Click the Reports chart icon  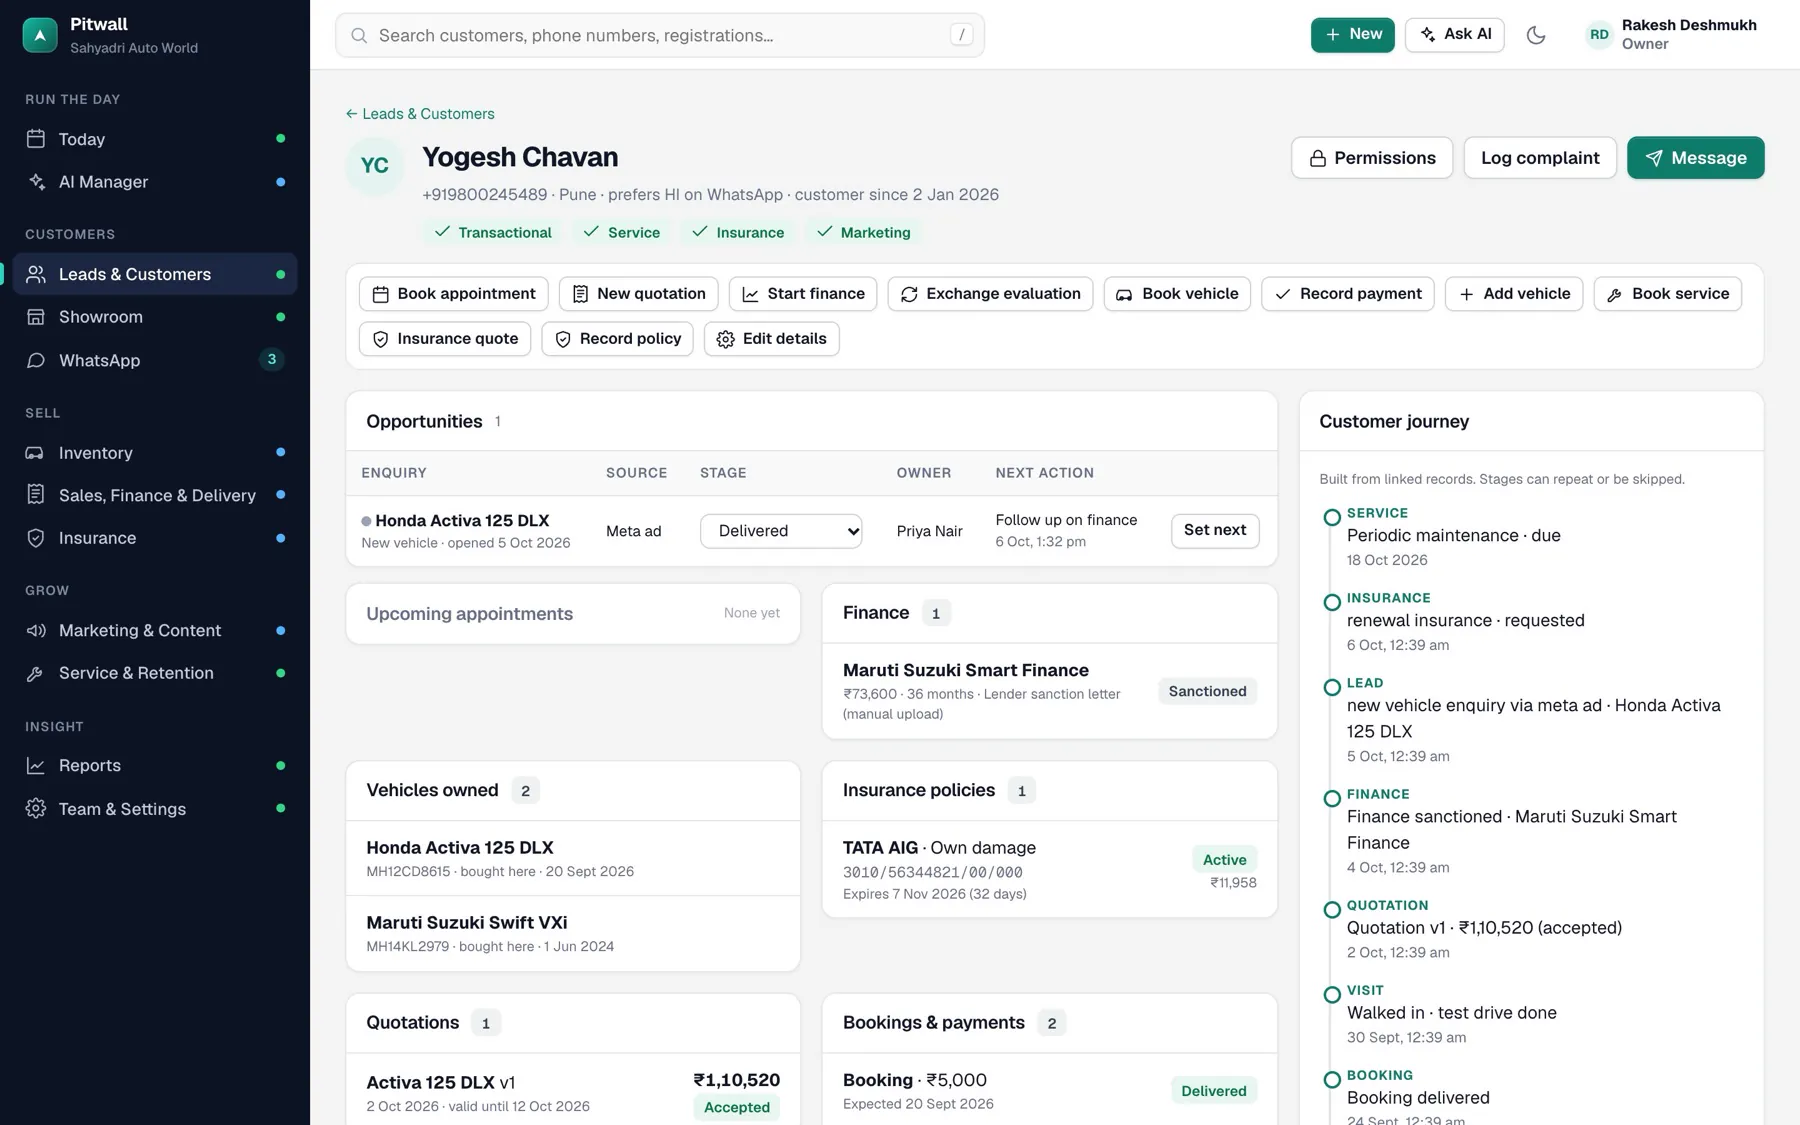(36, 766)
